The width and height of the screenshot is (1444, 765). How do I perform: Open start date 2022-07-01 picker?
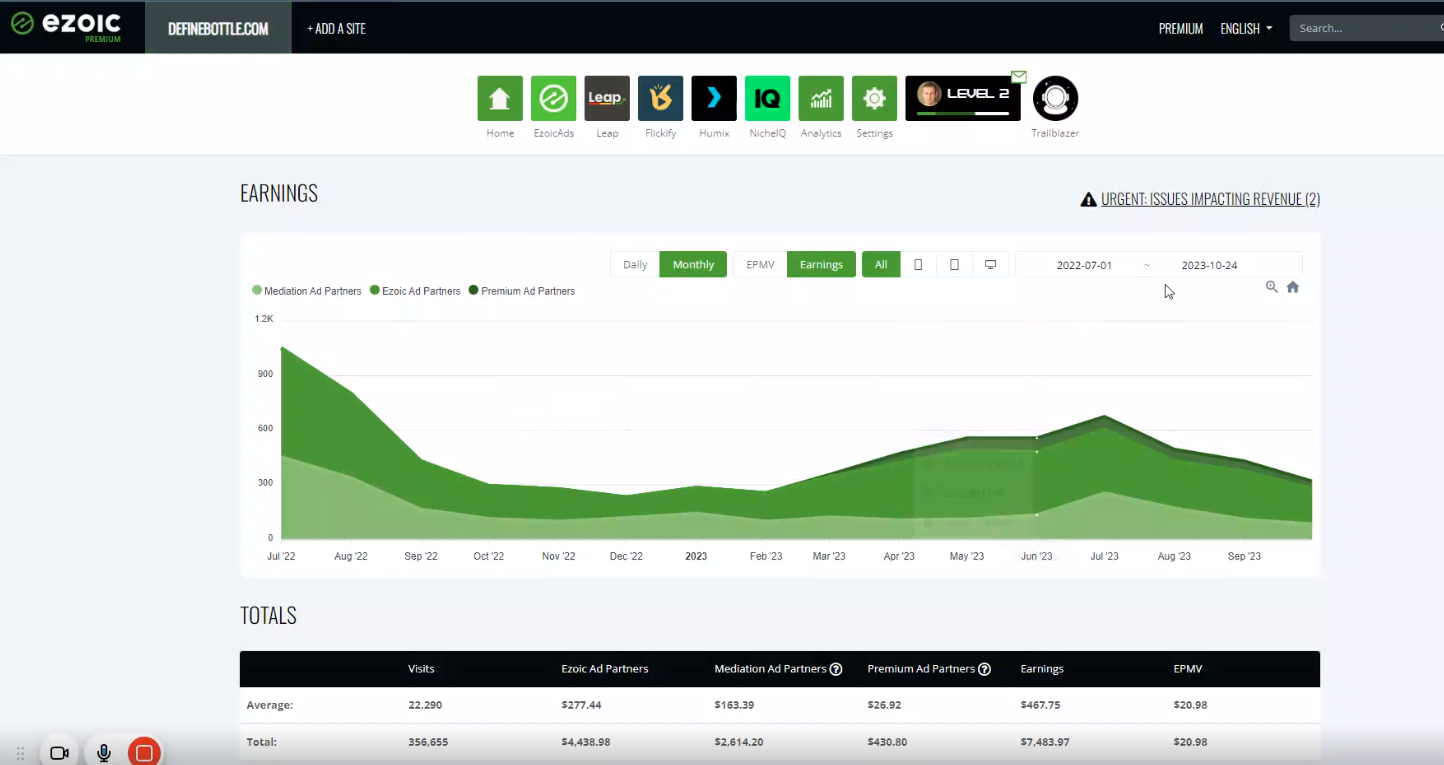1084,265
